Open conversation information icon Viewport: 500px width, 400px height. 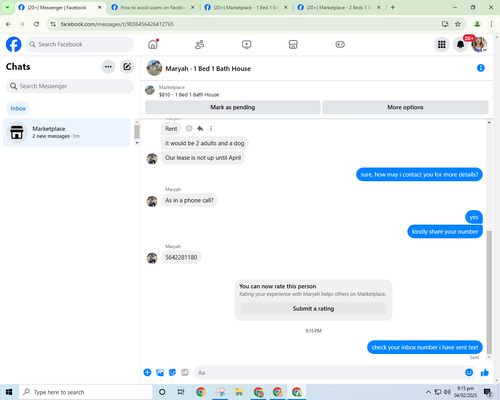[x=481, y=68]
